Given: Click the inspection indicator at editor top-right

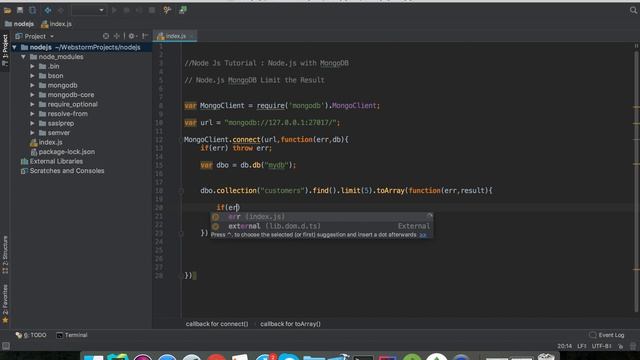Looking at the screenshot, I should [x=636, y=45].
